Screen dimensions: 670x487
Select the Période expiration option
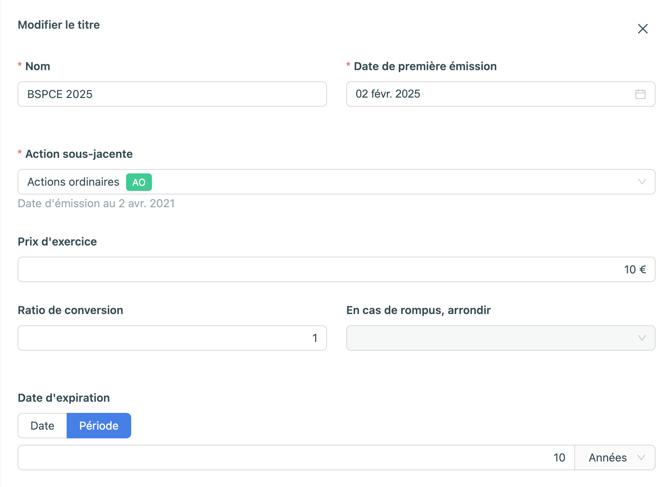click(99, 426)
